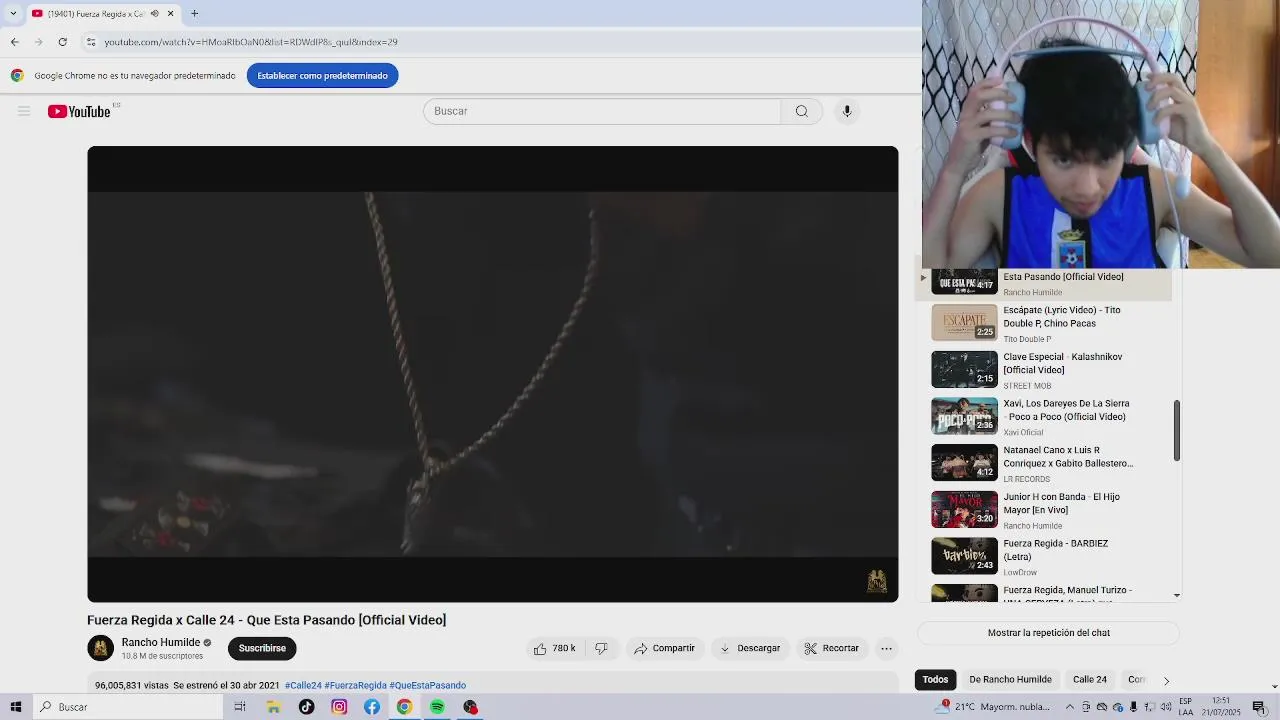Play Xavi Poco a Poco playlist thumbnail
1280x720 pixels.
coord(964,416)
